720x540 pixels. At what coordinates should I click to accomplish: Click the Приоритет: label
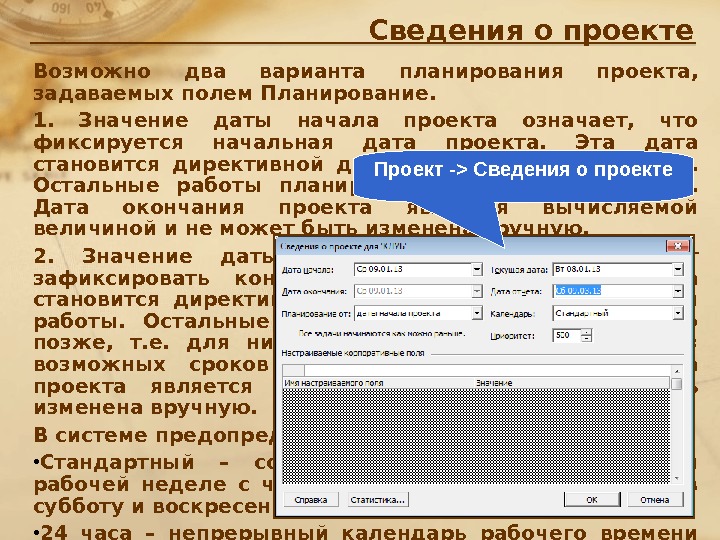tap(512, 336)
